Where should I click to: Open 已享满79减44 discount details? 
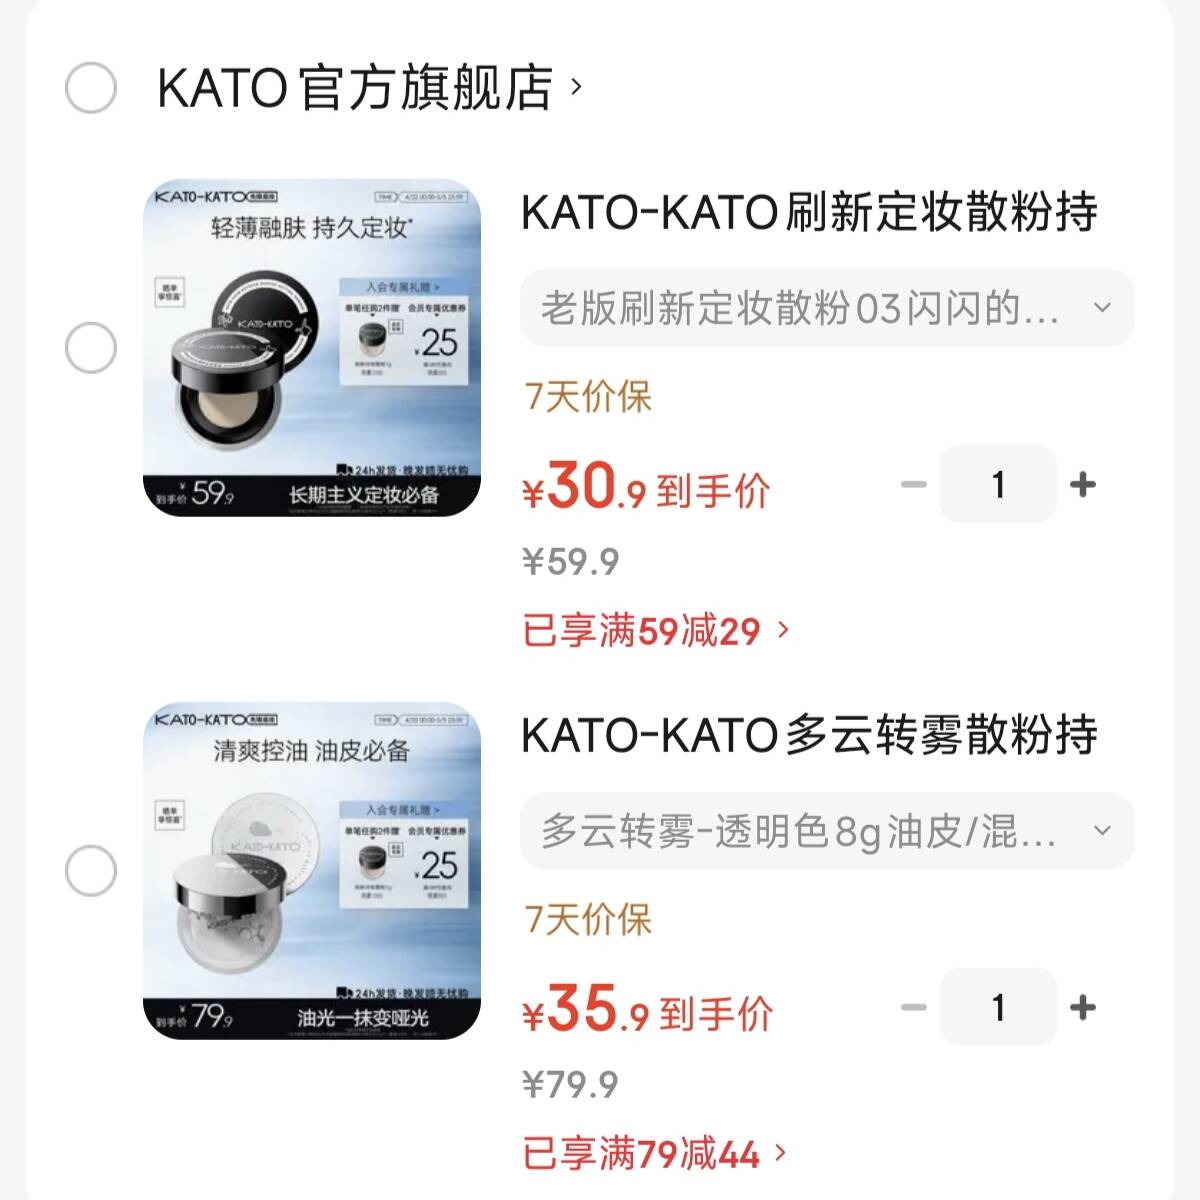click(x=655, y=1154)
